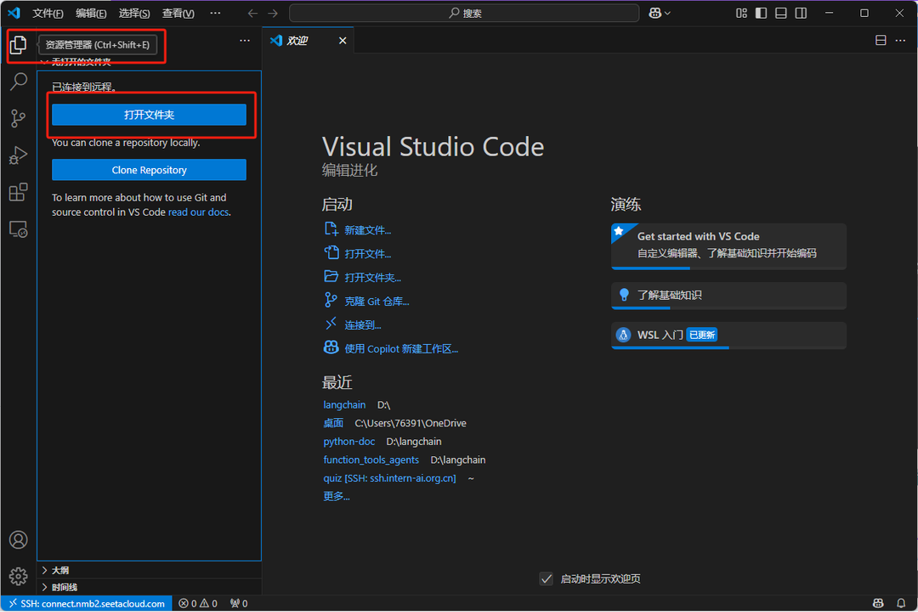
Task: Click the remote icon beside 连接到
Action: 331,323
